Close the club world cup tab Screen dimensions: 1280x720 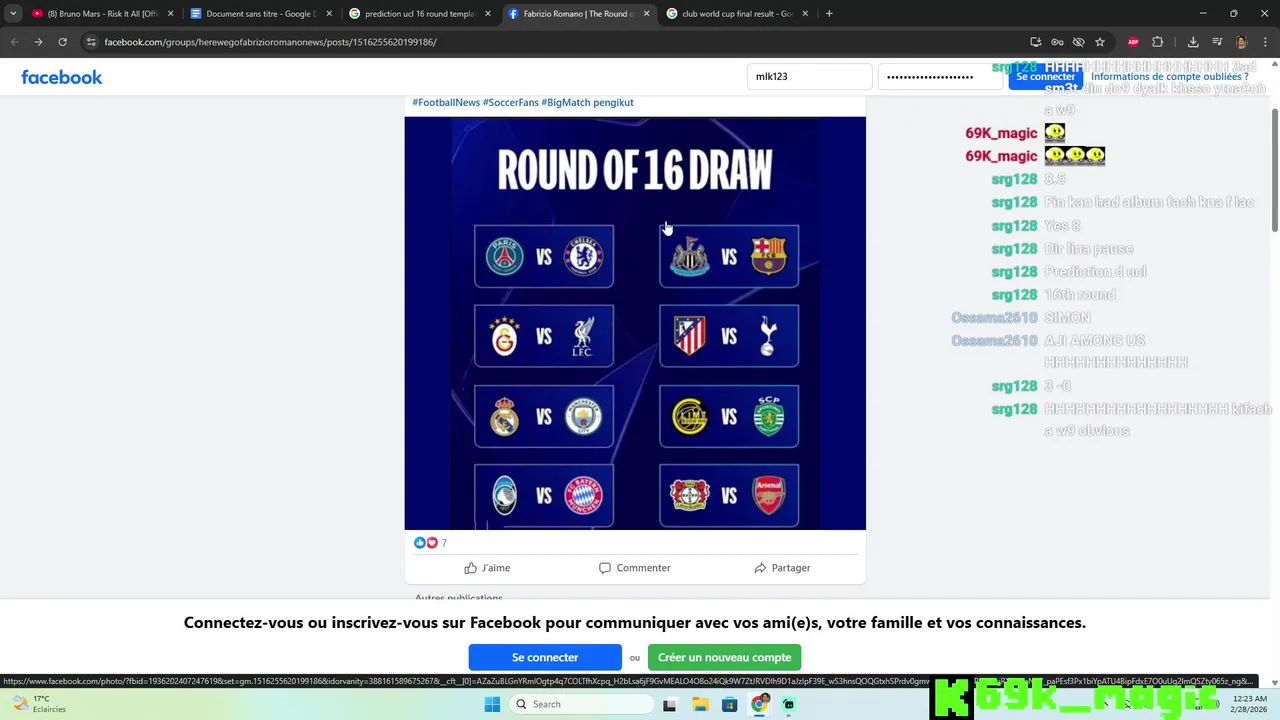(x=805, y=14)
